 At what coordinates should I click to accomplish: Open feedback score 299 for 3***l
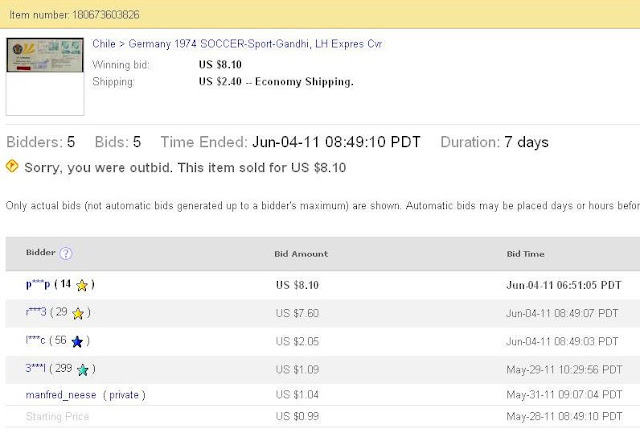pos(65,370)
